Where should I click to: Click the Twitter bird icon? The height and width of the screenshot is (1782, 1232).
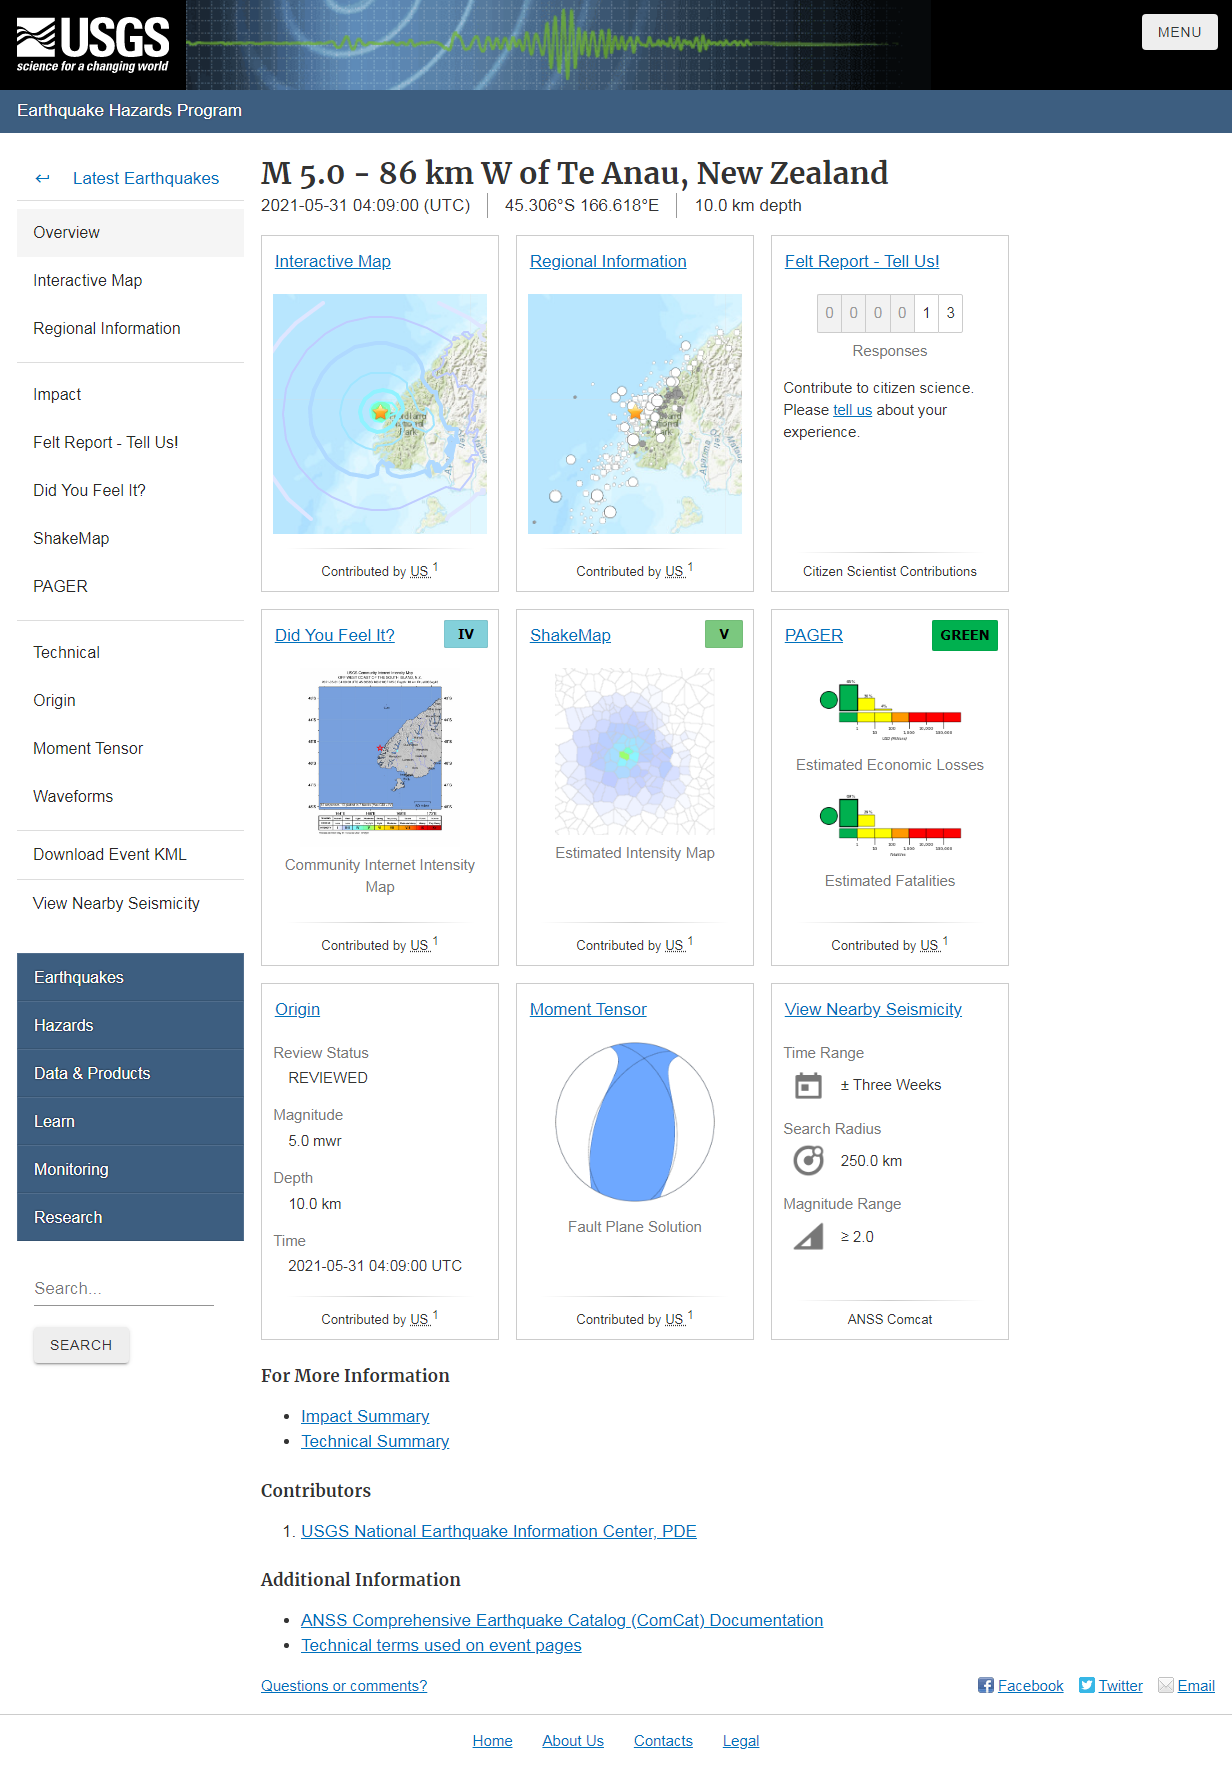click(1087, 1686)
